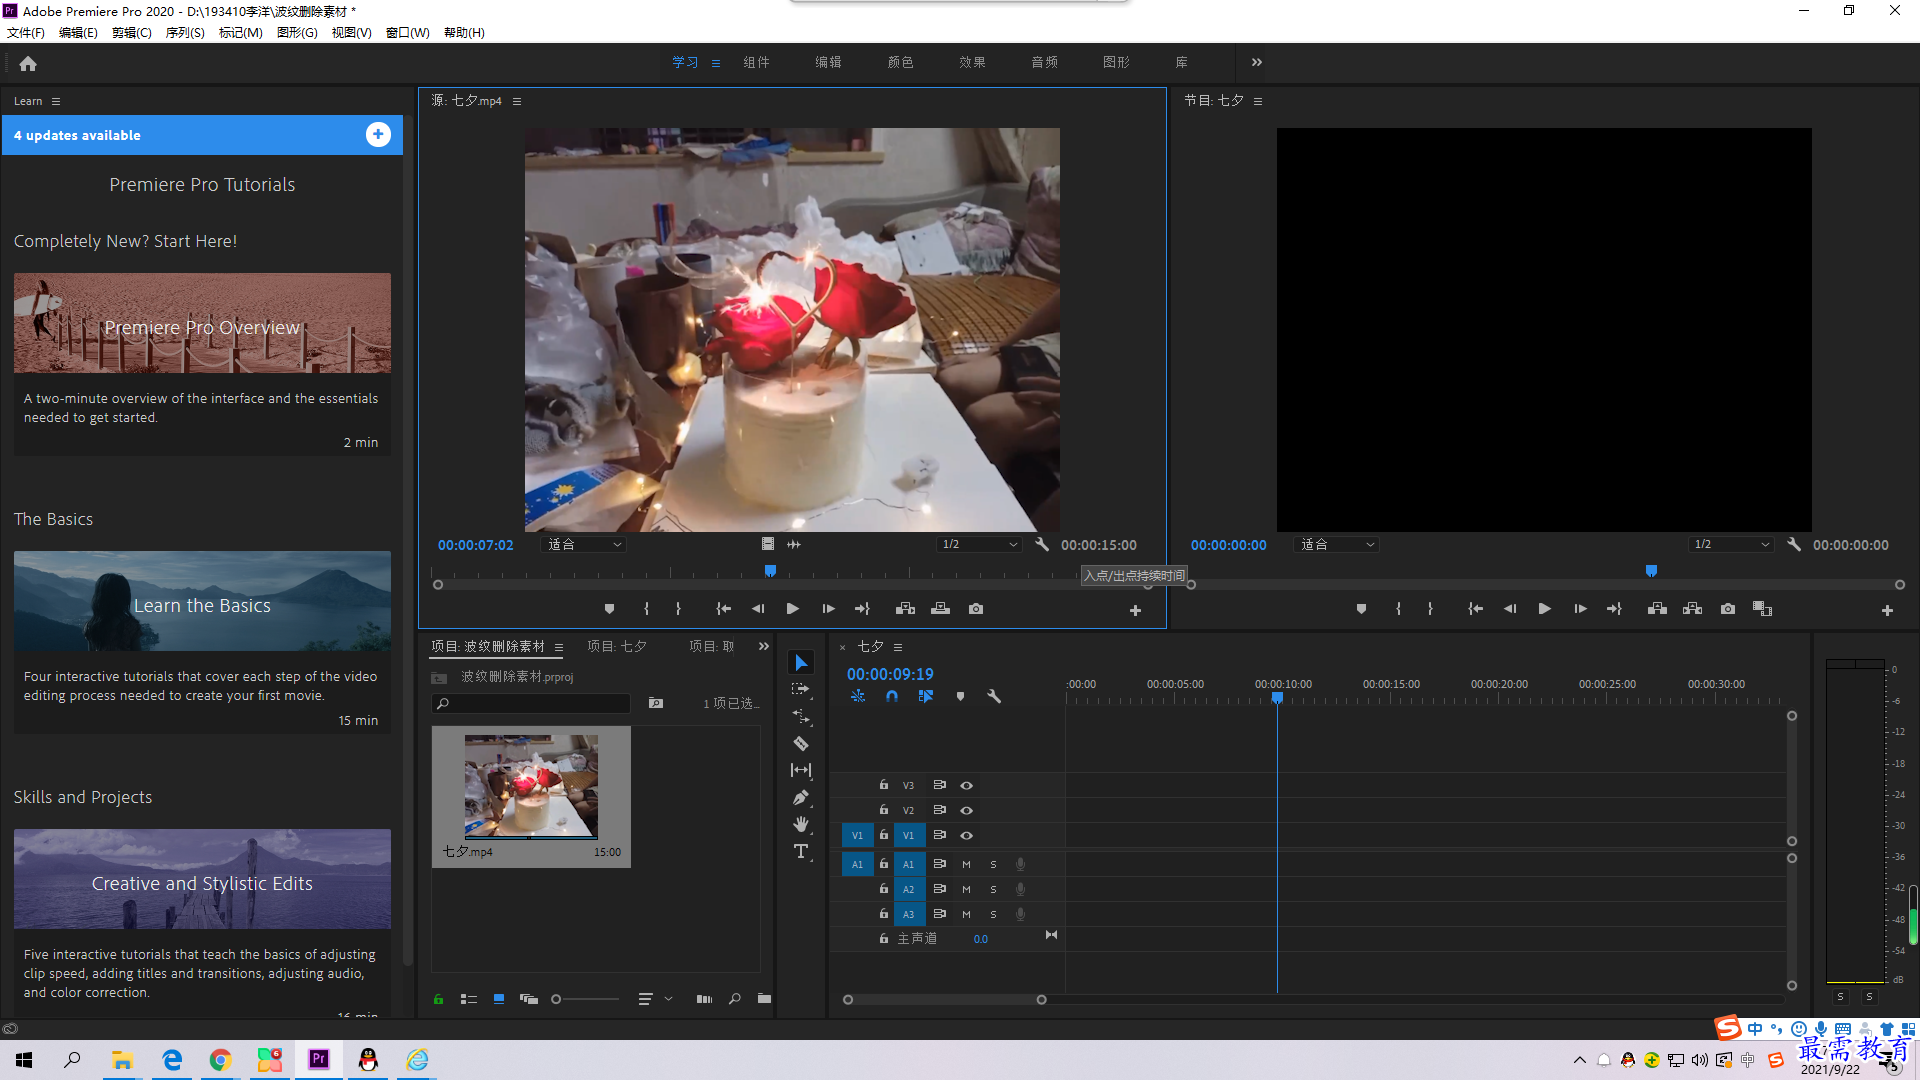
Task: Expand workspace overflow chevron
Action: [x=1256, y=62]
